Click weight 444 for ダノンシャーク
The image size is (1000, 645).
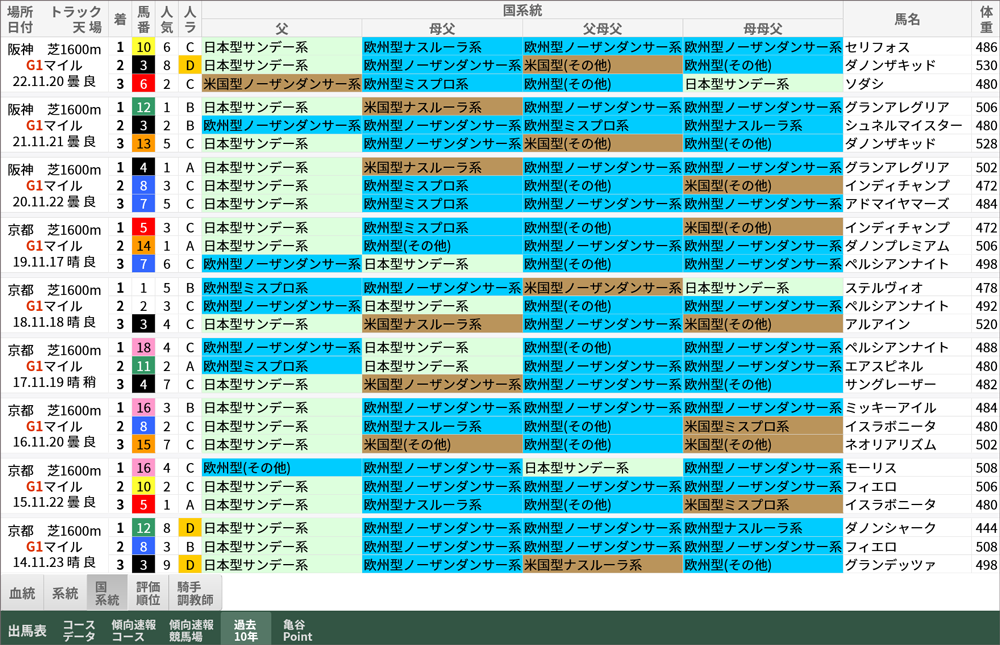[986, 528]
